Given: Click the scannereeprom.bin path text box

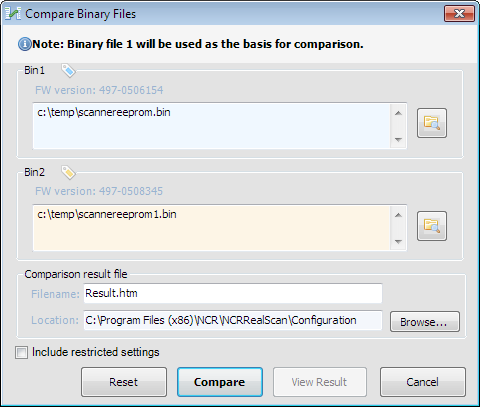Looking at the screenshot, I should click(212, 126).
